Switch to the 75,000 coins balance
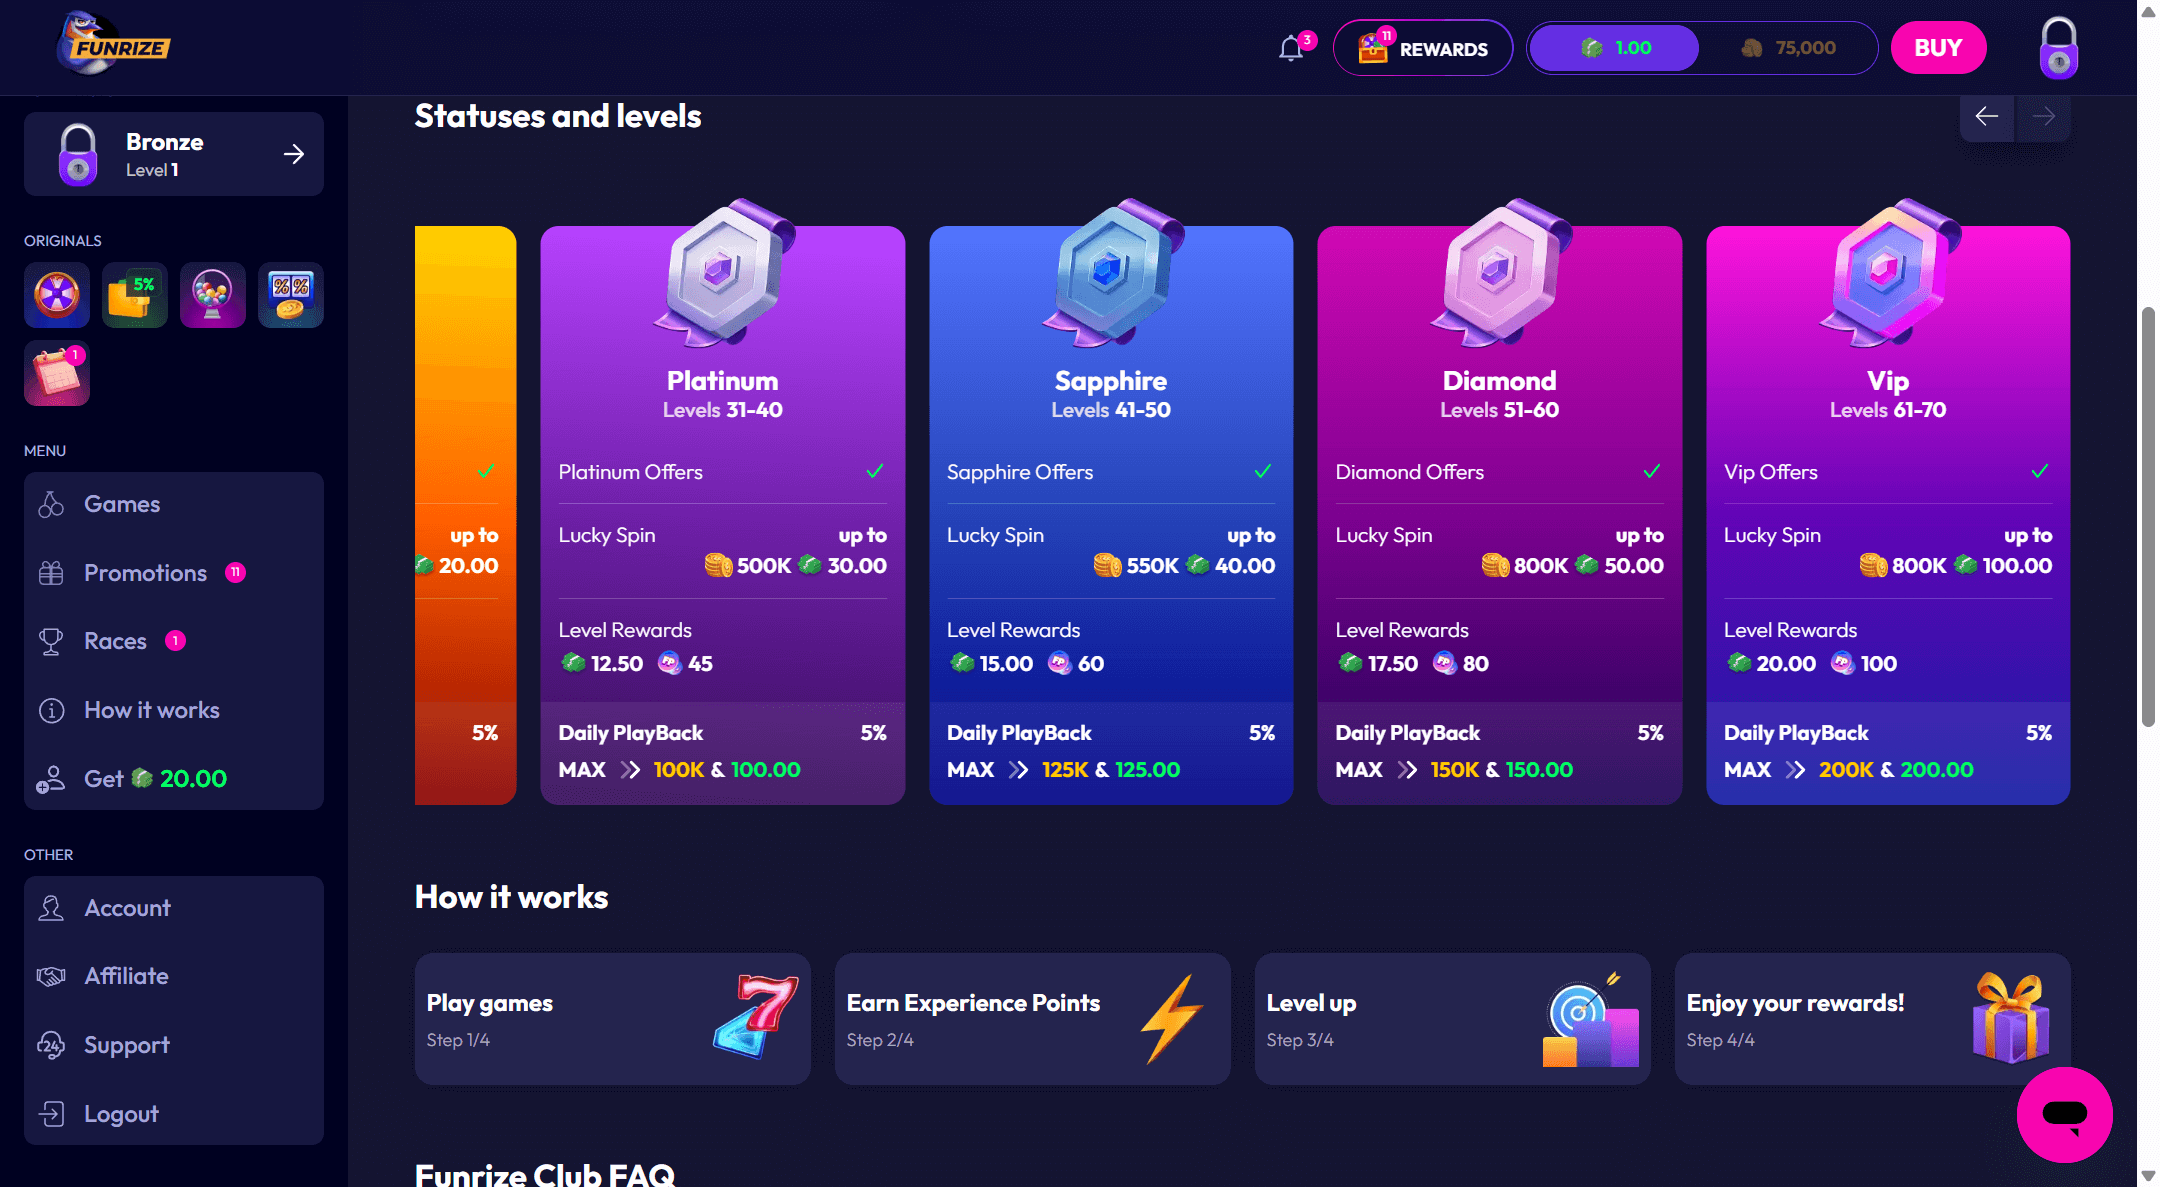This screenshot has height=1187, width=2160. coord(1789,48)
